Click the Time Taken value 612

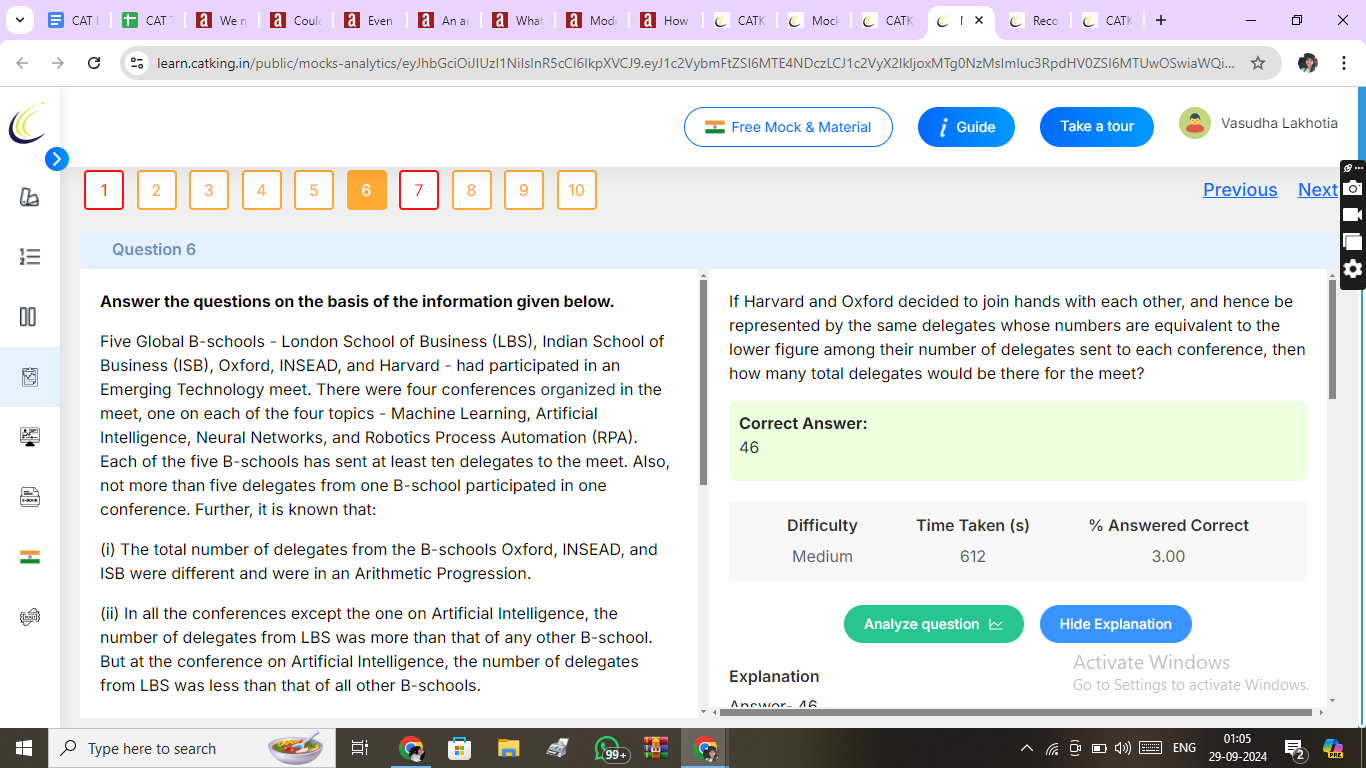click(x=973, y=556)
